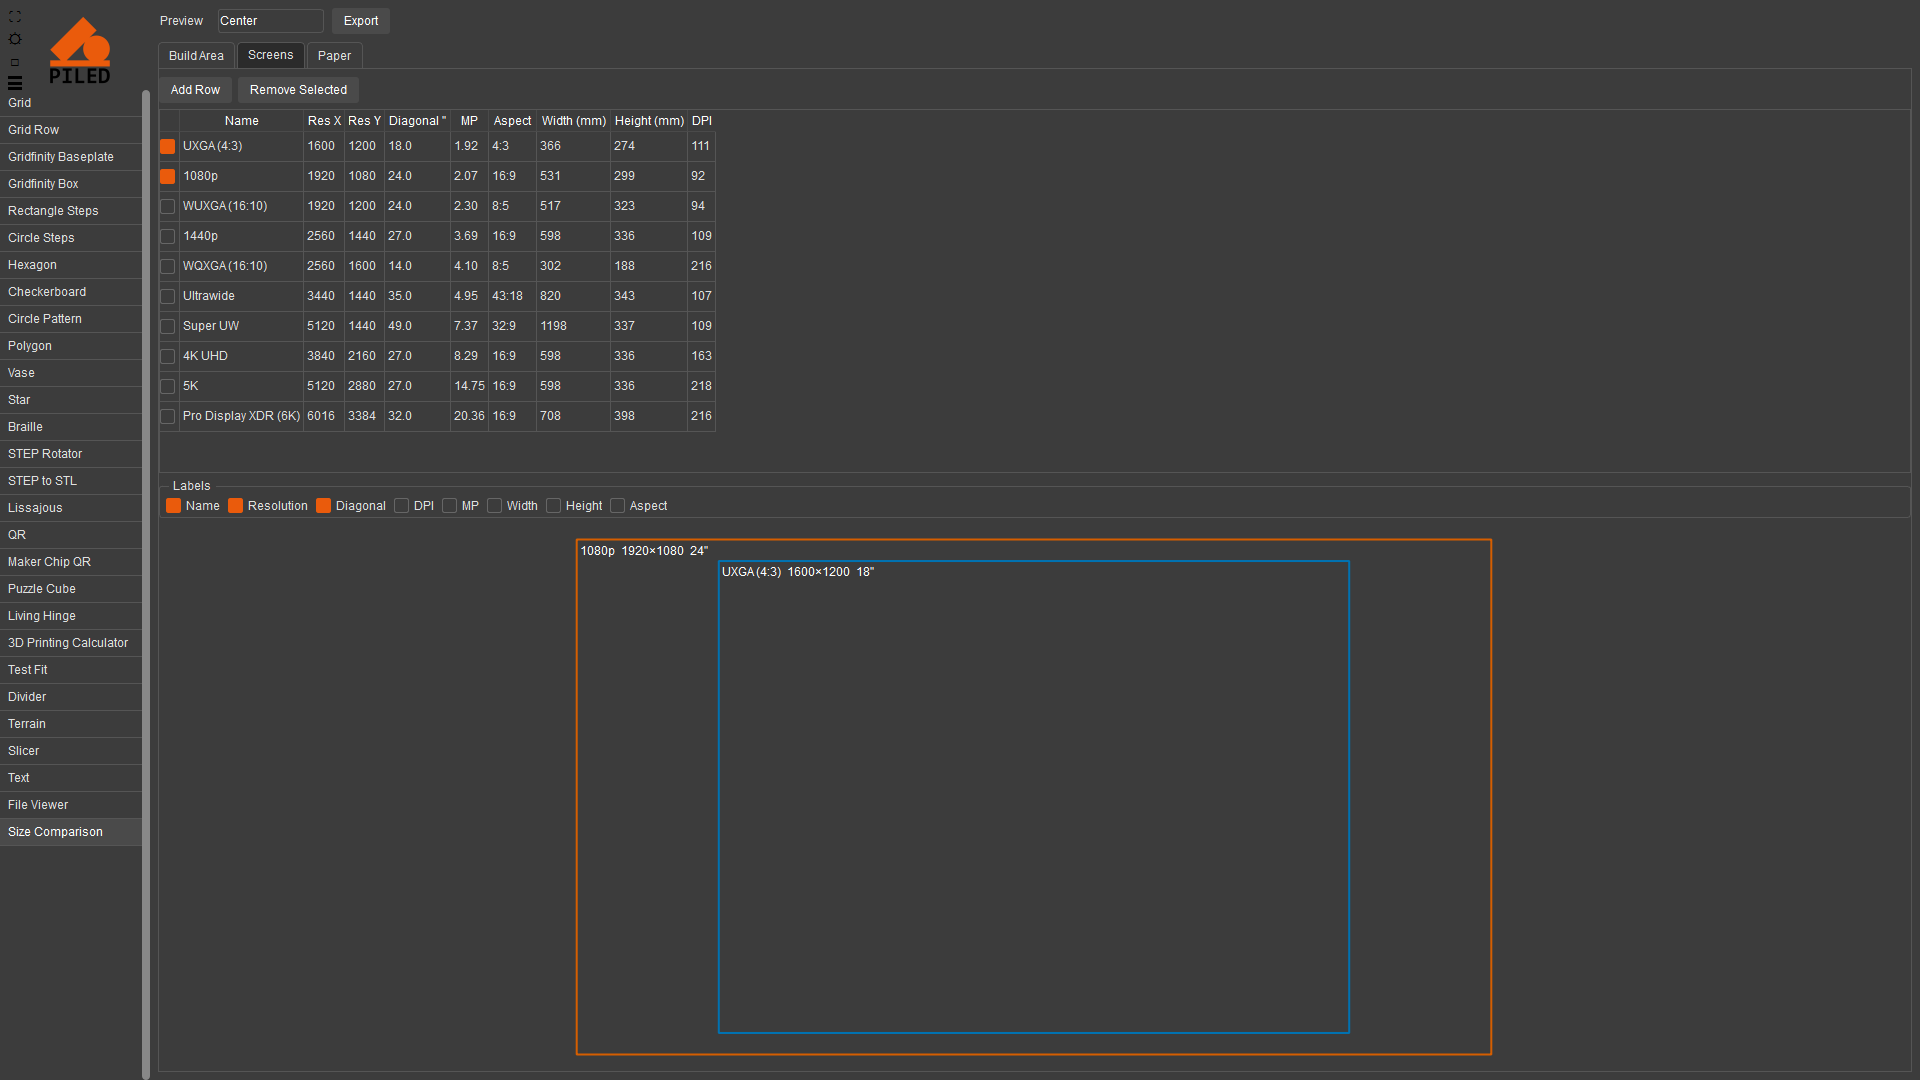Open the Paper tab
Viewport: 1920px width, 1080px height.
[x=334, y=56]
